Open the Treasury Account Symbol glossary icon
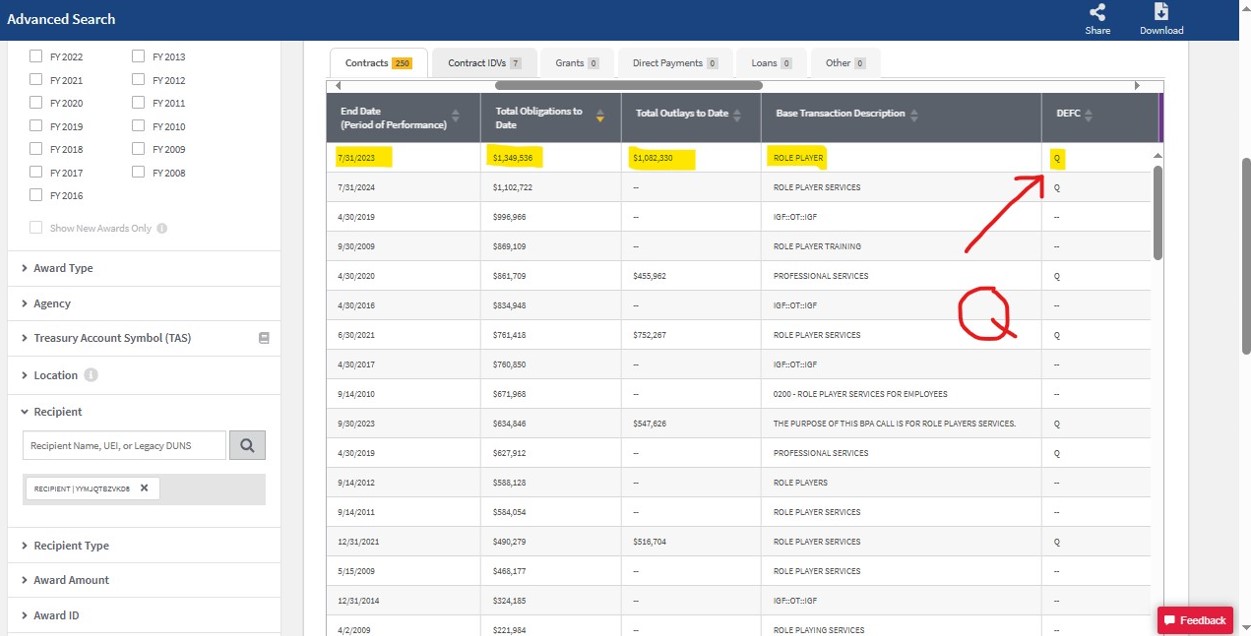This screenshot has height=636, width=1251. [x=264, y=338]
